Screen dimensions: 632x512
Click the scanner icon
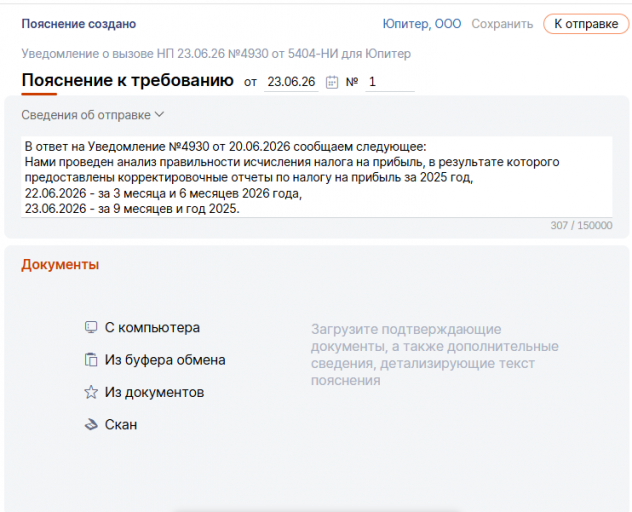(91, 425)
